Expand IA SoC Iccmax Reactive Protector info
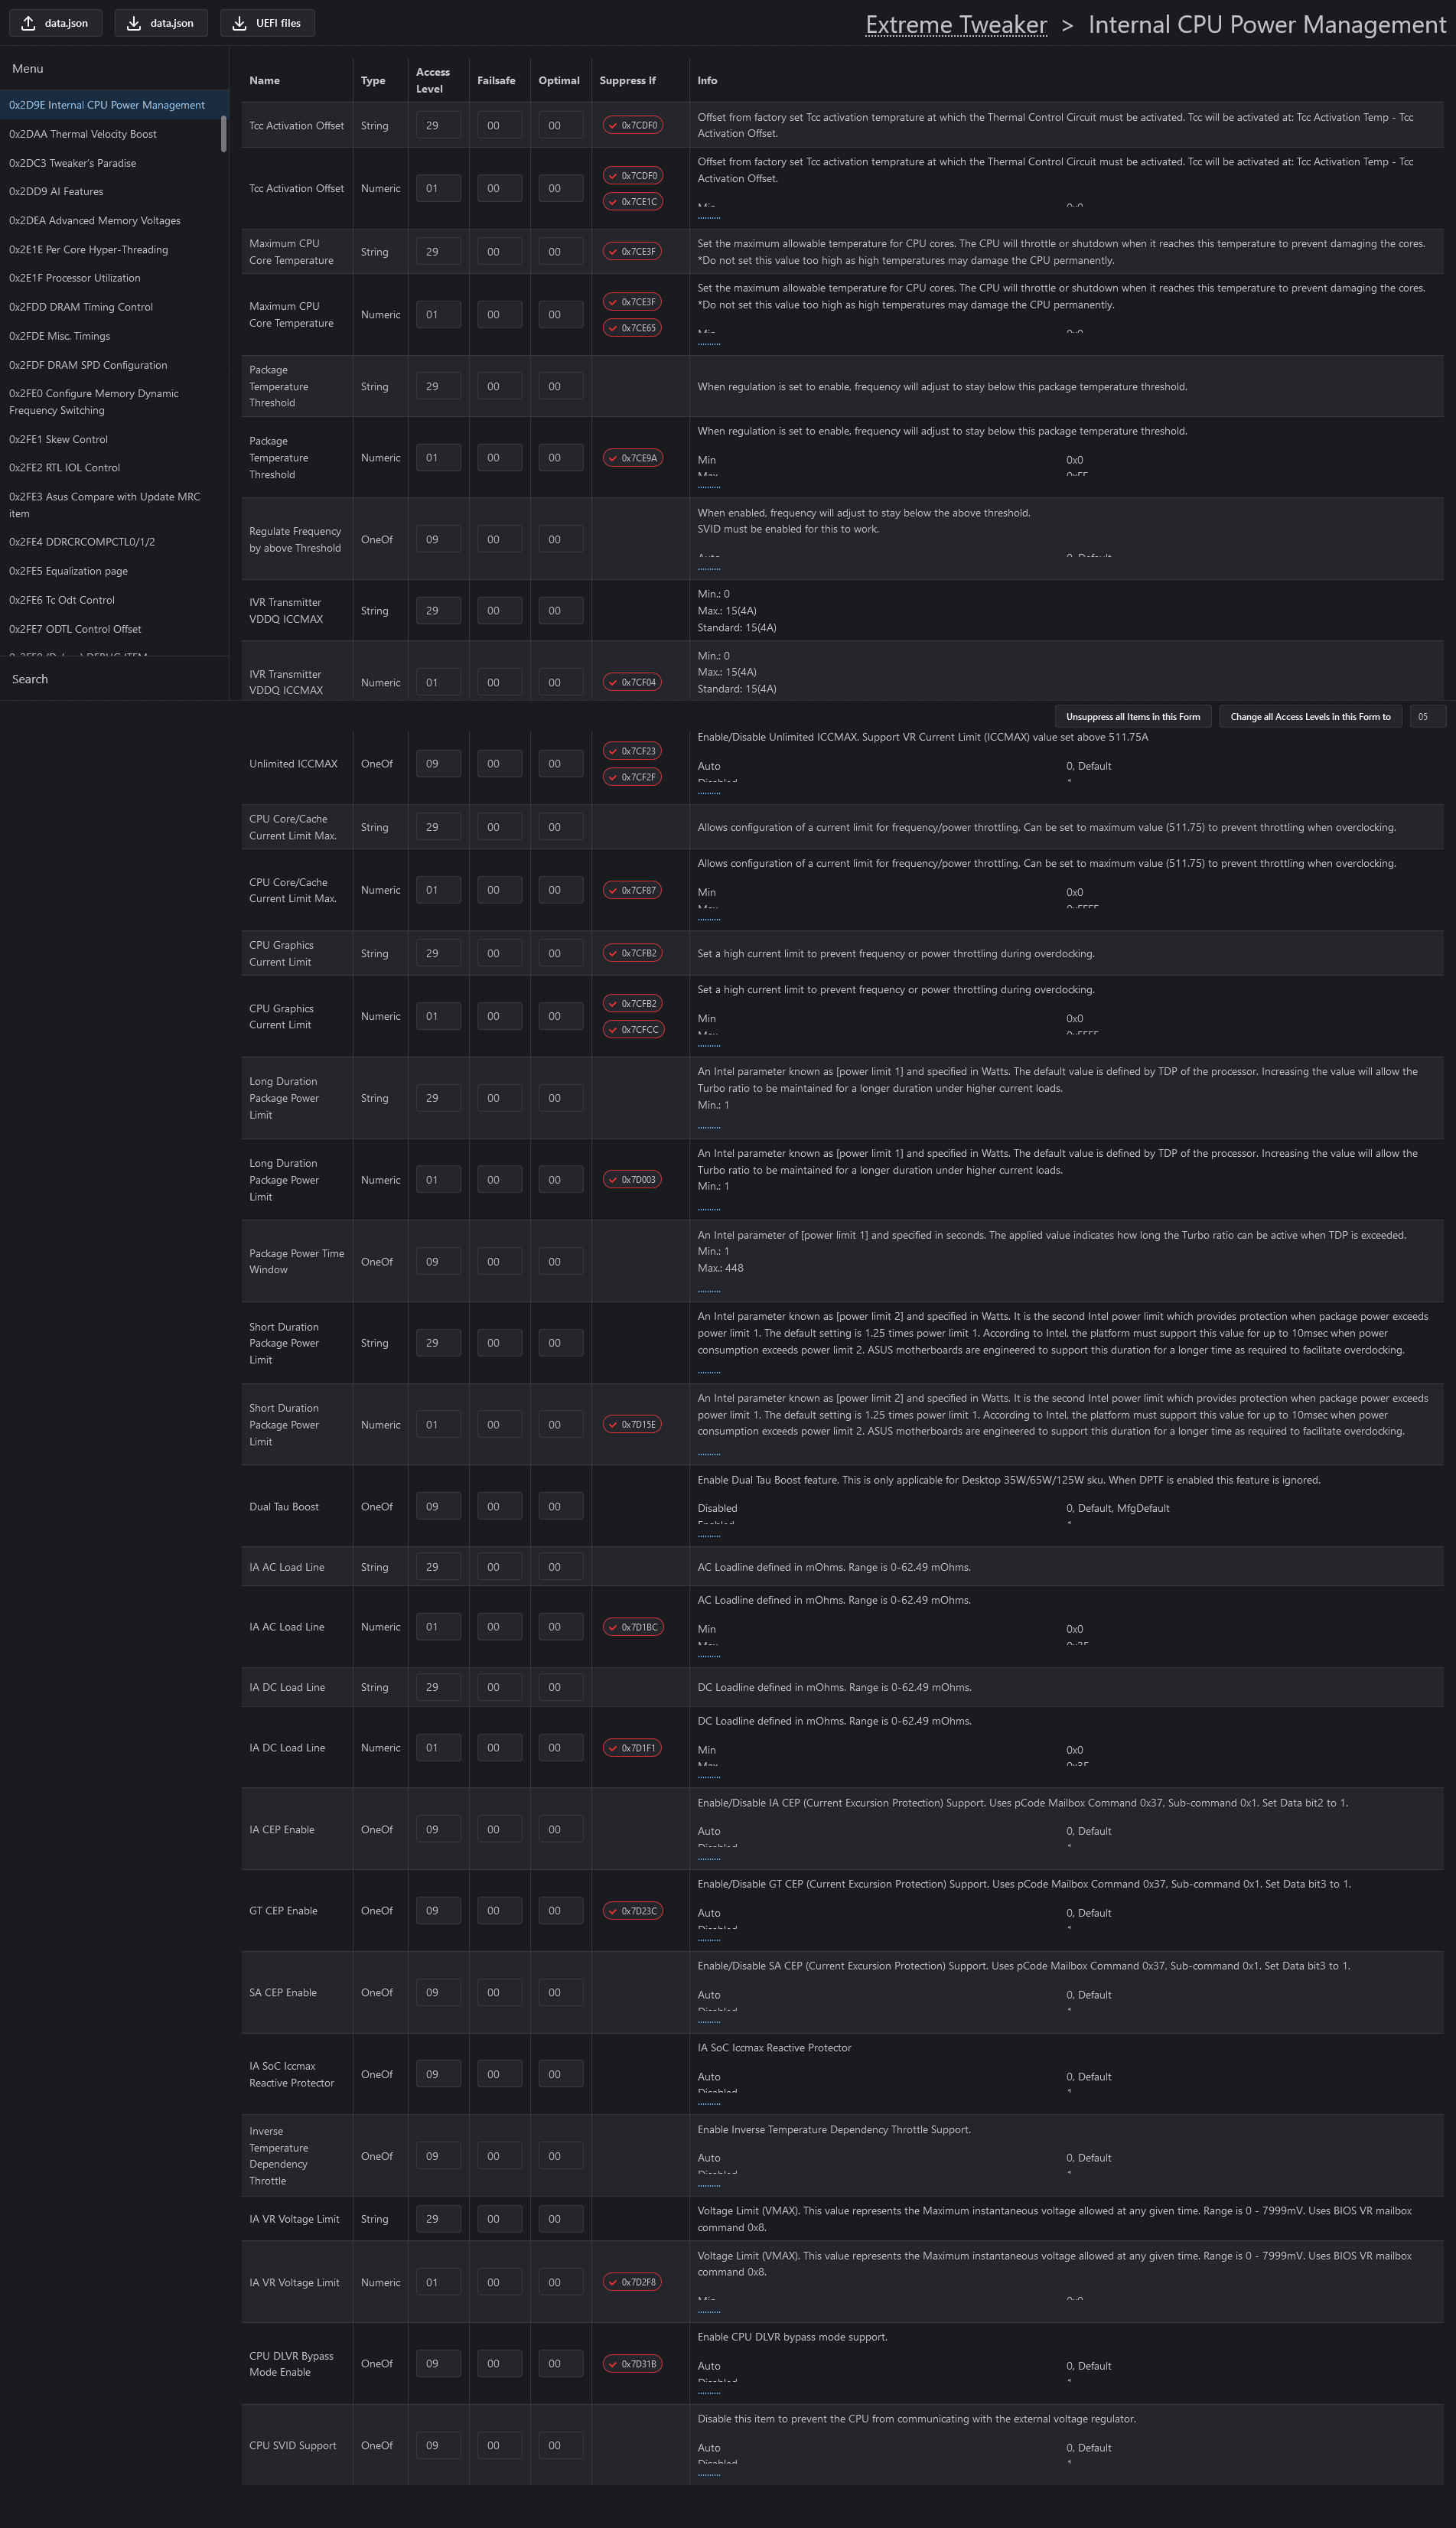 coord(709,2103)
